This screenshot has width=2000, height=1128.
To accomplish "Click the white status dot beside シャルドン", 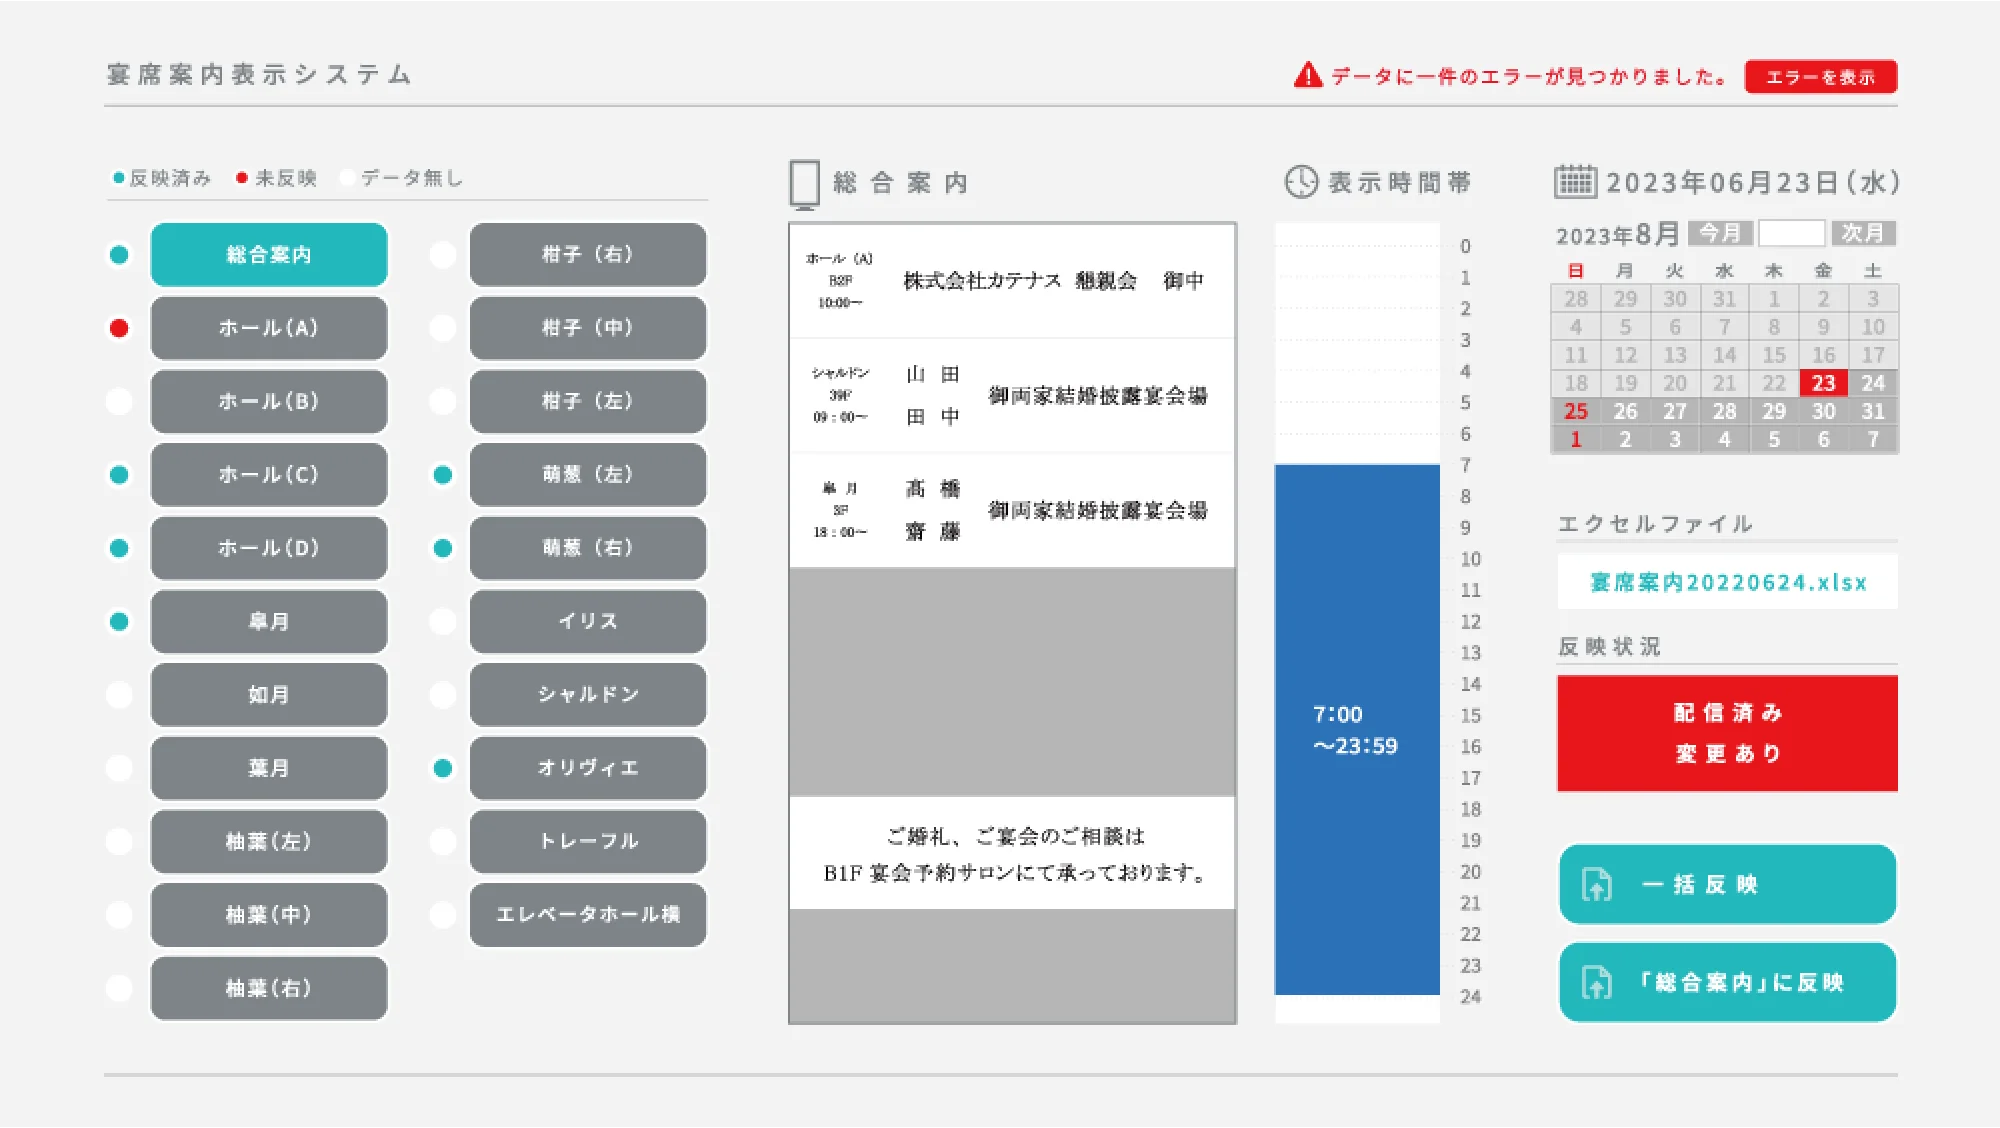I will click(442, 694).
